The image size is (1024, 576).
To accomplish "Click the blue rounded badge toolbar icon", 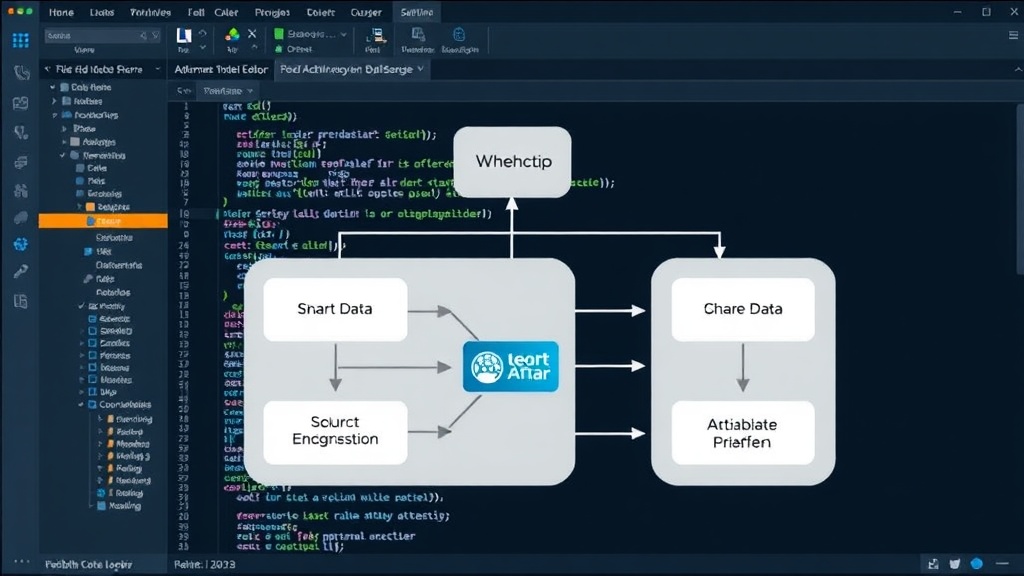I will tap(459, 35).
